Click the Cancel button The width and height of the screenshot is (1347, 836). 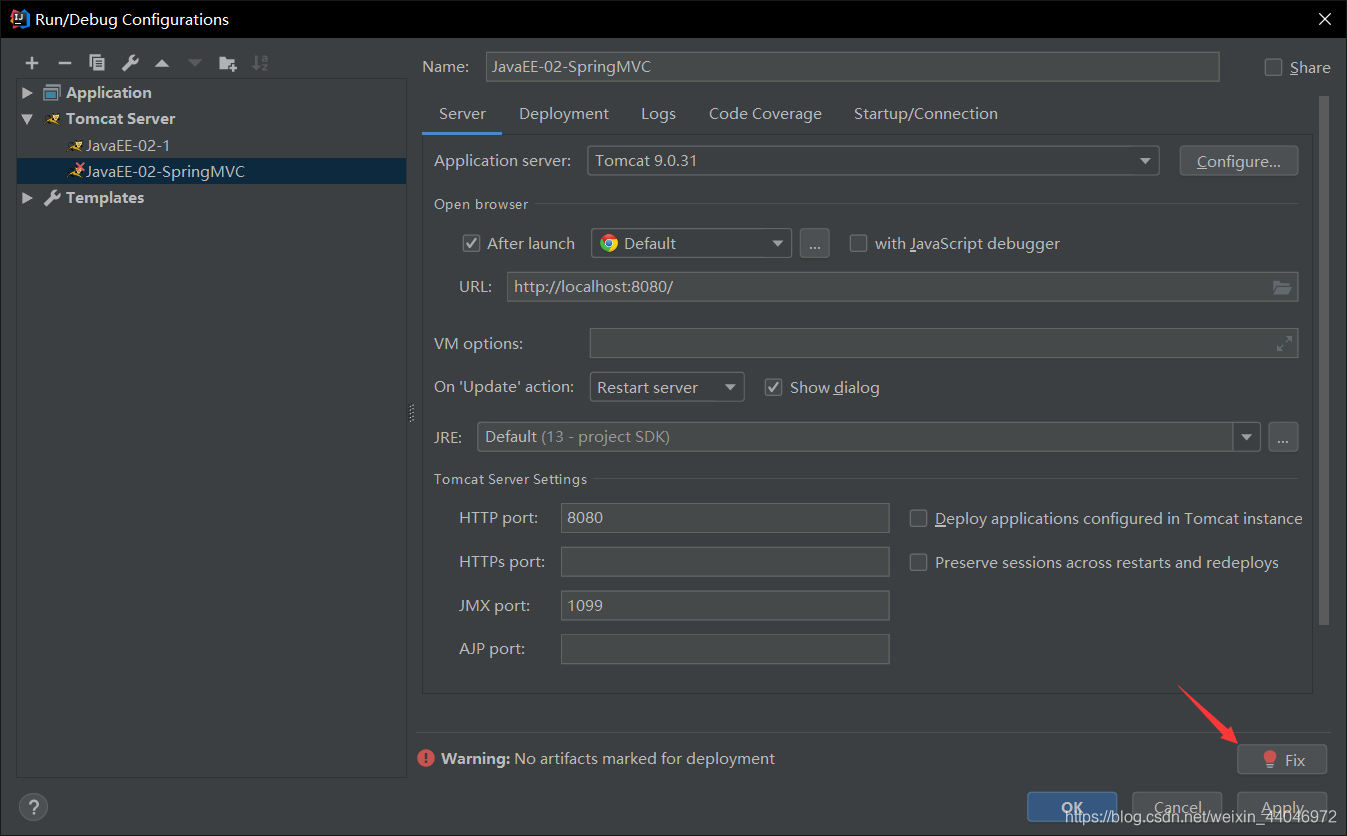(x=1177, y=807)
